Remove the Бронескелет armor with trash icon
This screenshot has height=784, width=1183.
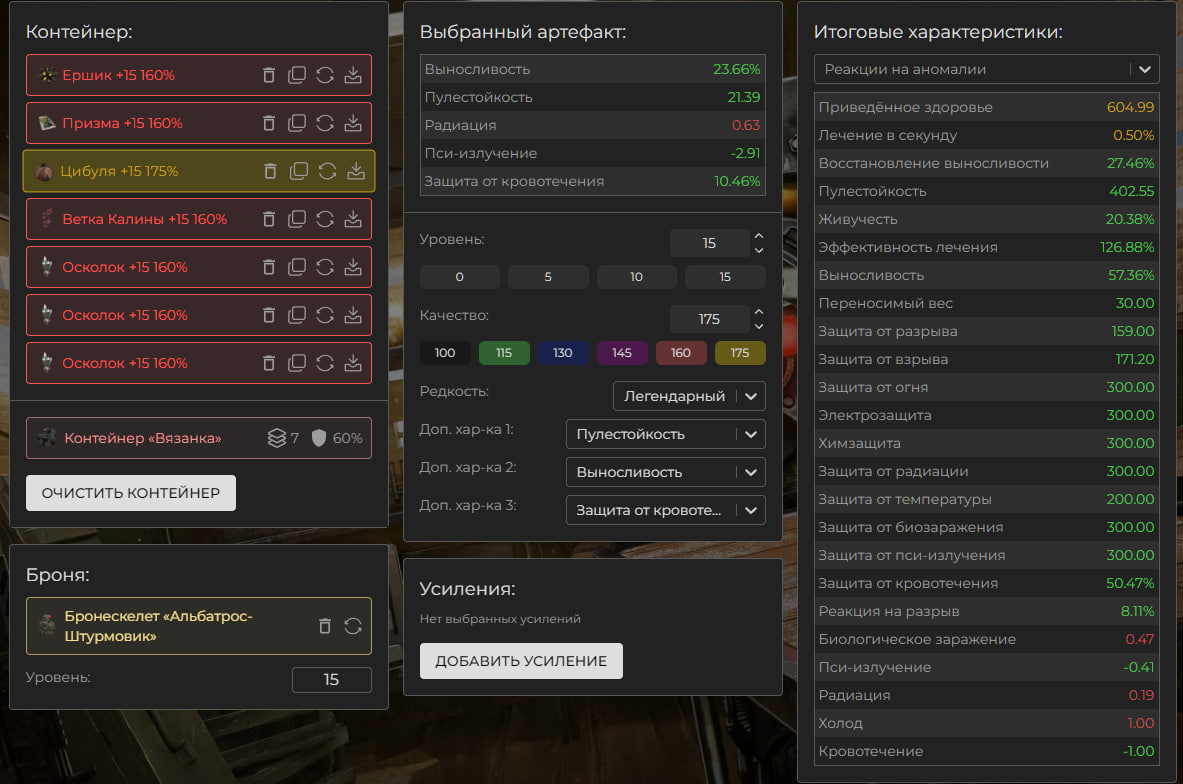click(324, 626)
